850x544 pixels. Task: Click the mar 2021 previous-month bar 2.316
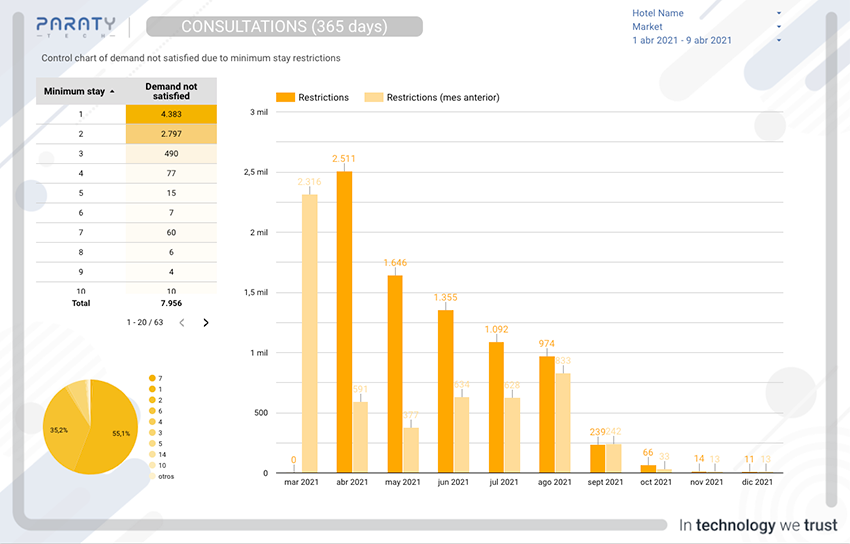(x=310, y=333)
